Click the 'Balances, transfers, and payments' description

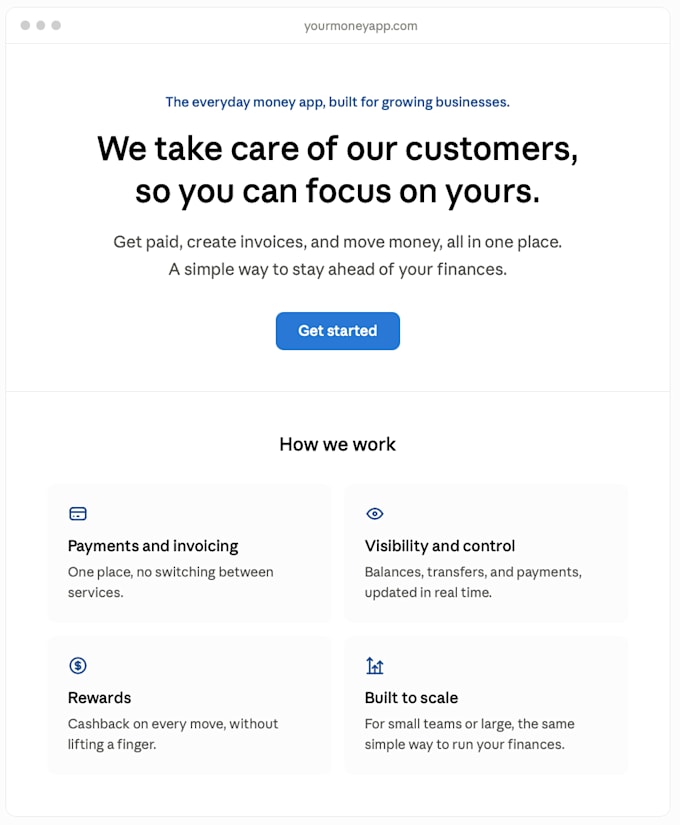[x=473, y=582]
